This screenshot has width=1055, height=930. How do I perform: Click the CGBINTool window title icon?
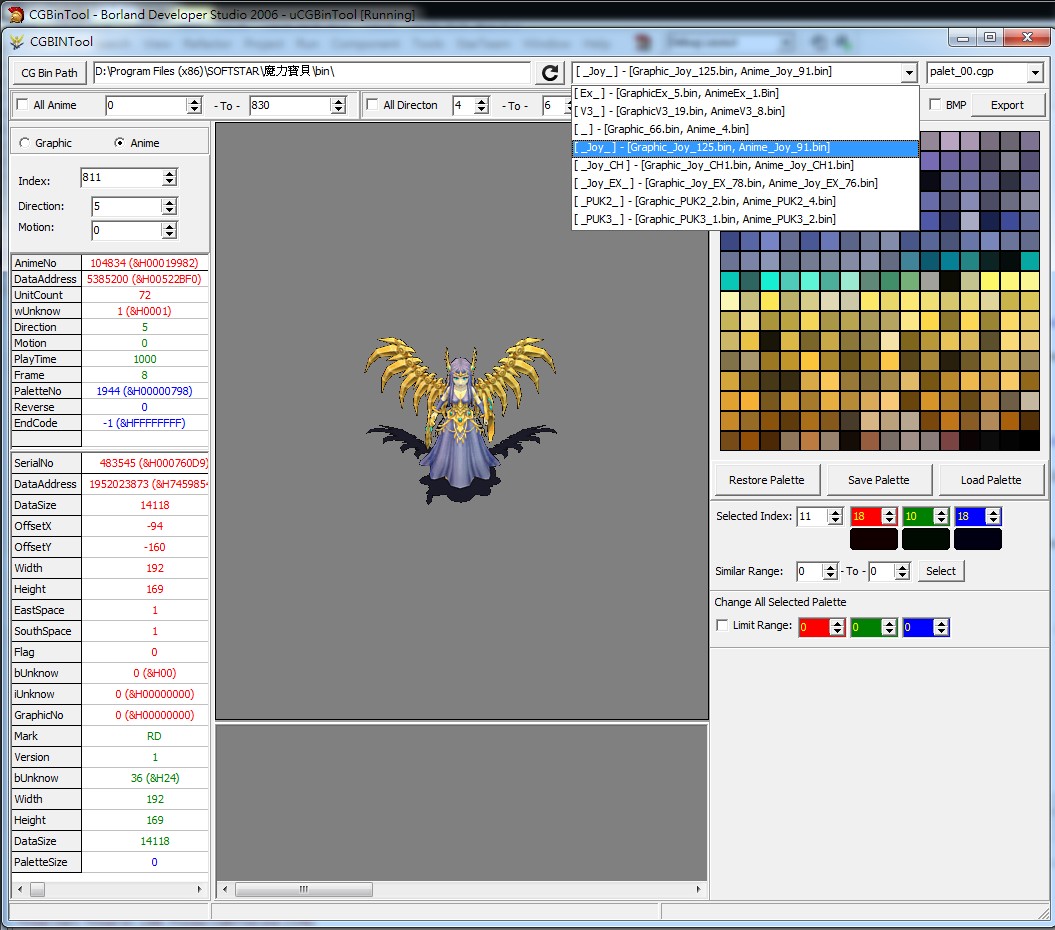[x=17, y=41]
